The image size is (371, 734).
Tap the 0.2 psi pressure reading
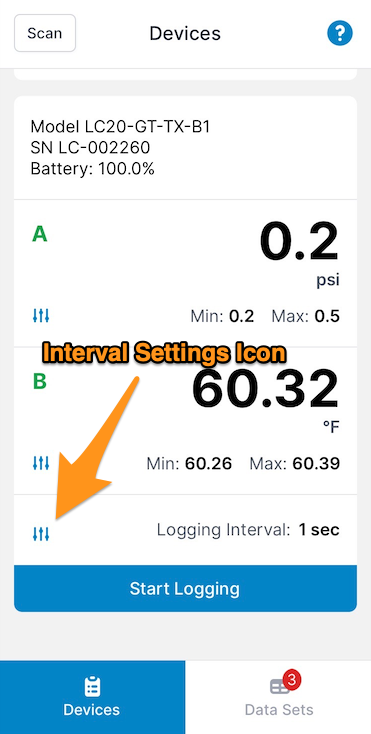pos(299,252)
